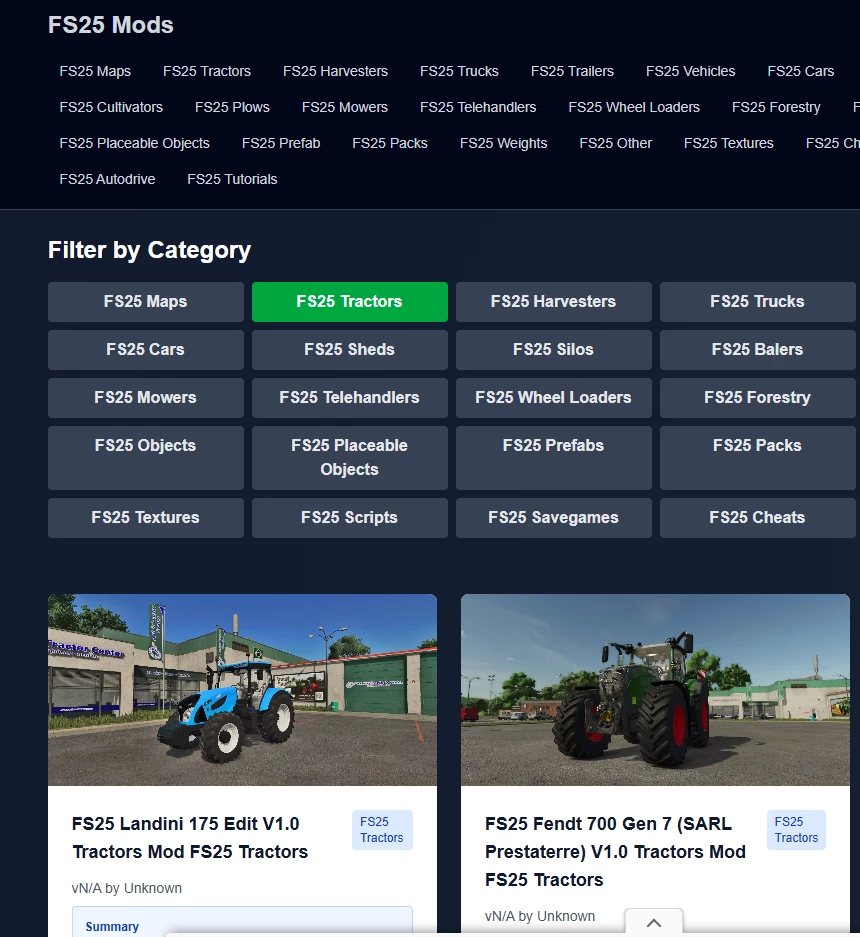The height and width of the screenshot is (937, 860).
Task: Filter by FS25 Balers category
Action: click(x=757, y=350)
